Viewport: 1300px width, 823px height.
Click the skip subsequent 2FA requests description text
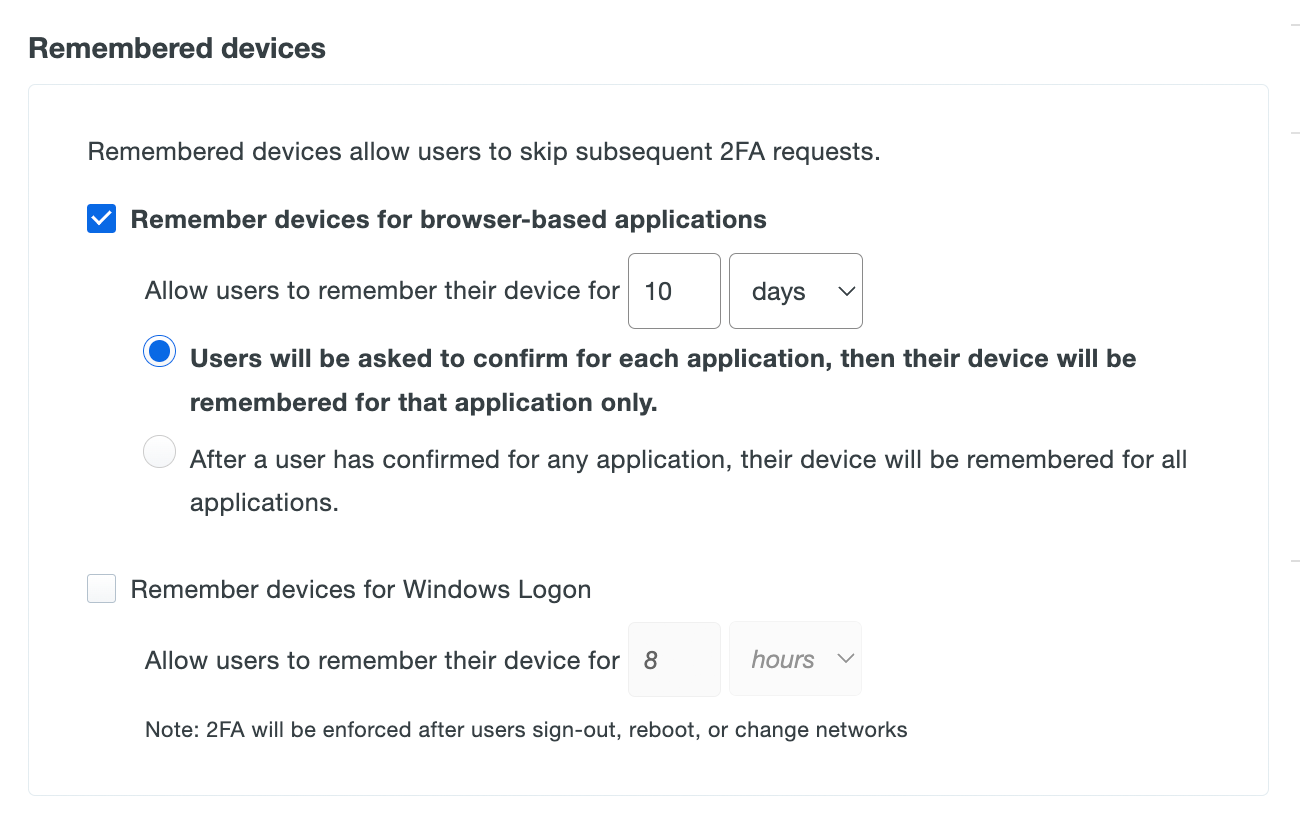[x=478, y=151]
